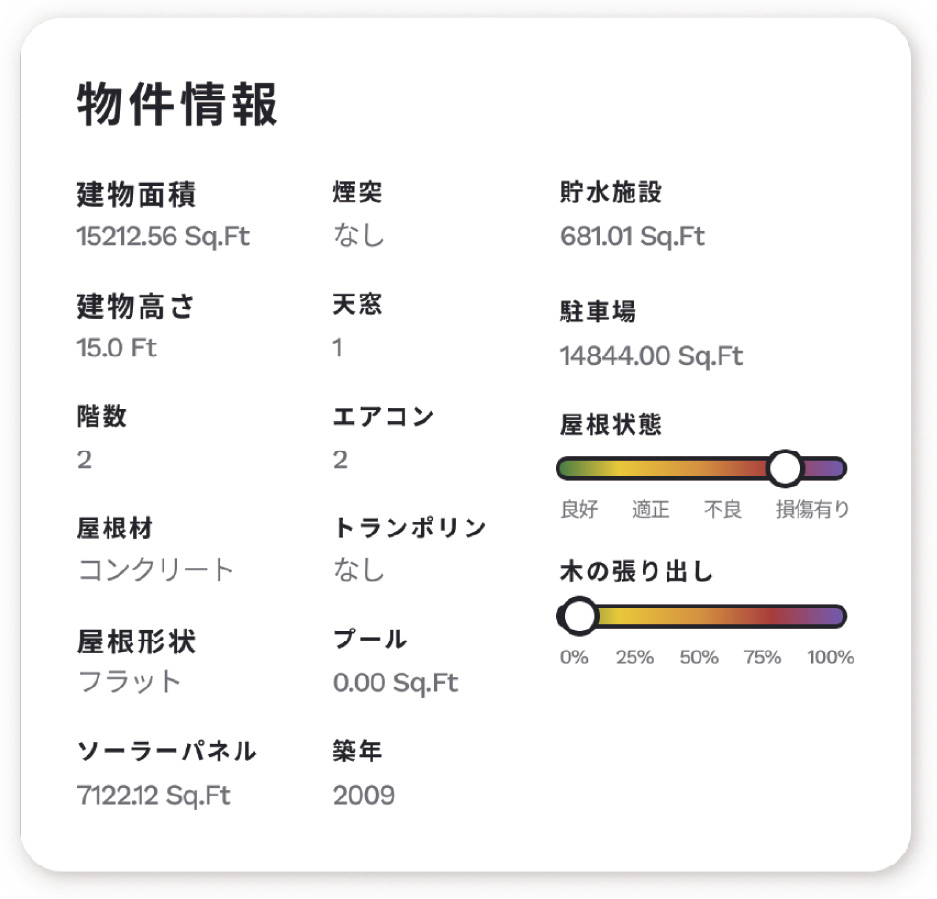Click the 適正 label on roof condition scale
The width and height of the screenshot is (937, 899).
click(651, 509)
